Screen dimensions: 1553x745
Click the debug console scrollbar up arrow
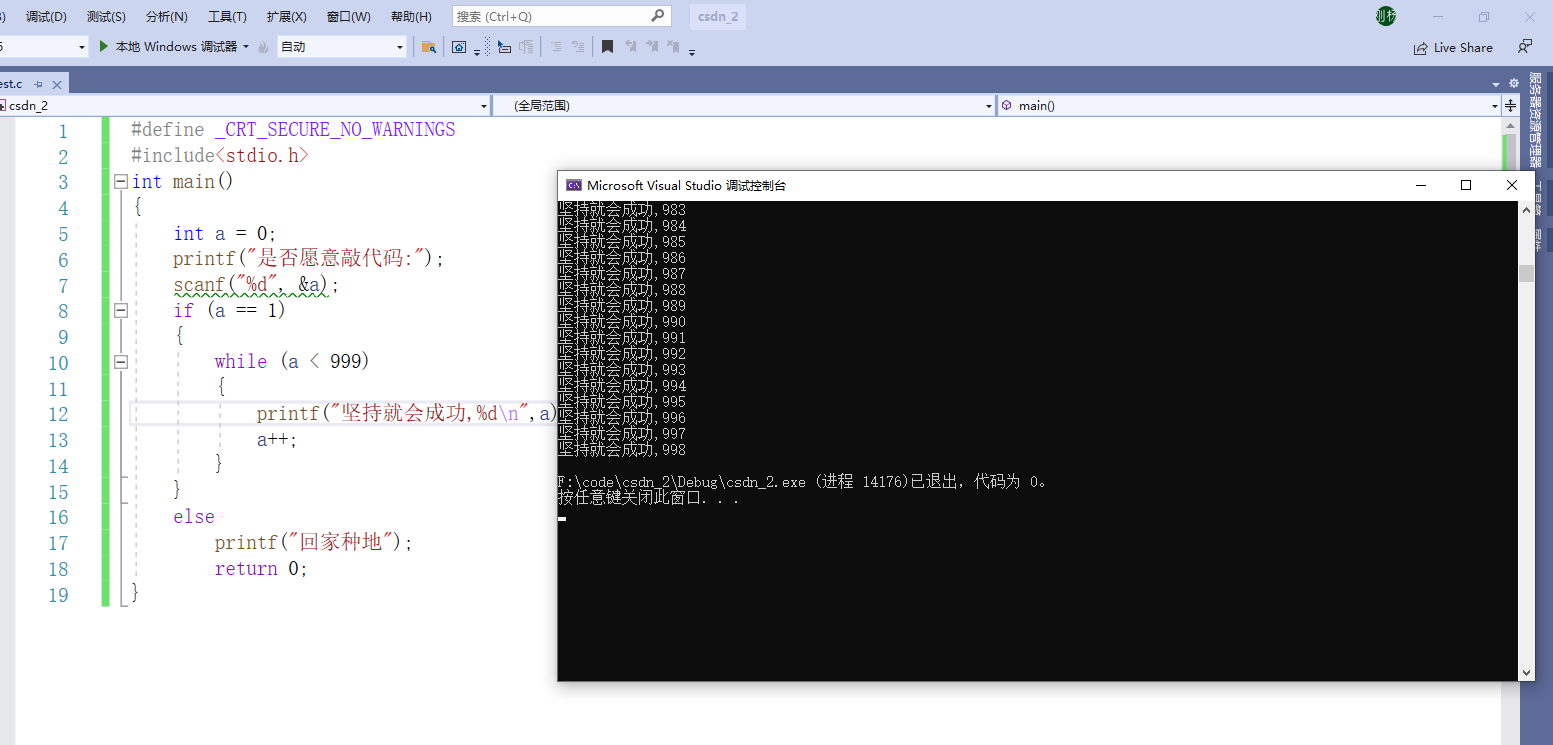click(1526, 209)
